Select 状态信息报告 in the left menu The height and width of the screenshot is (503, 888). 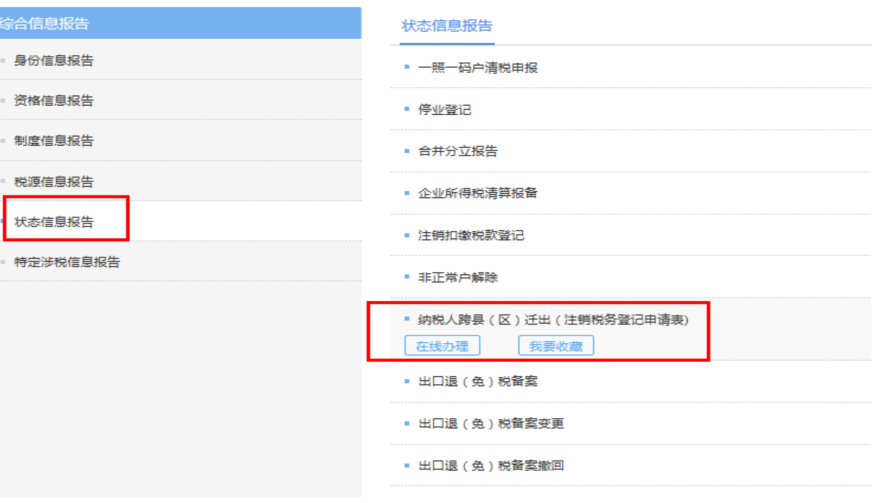(x=54, y=222)
